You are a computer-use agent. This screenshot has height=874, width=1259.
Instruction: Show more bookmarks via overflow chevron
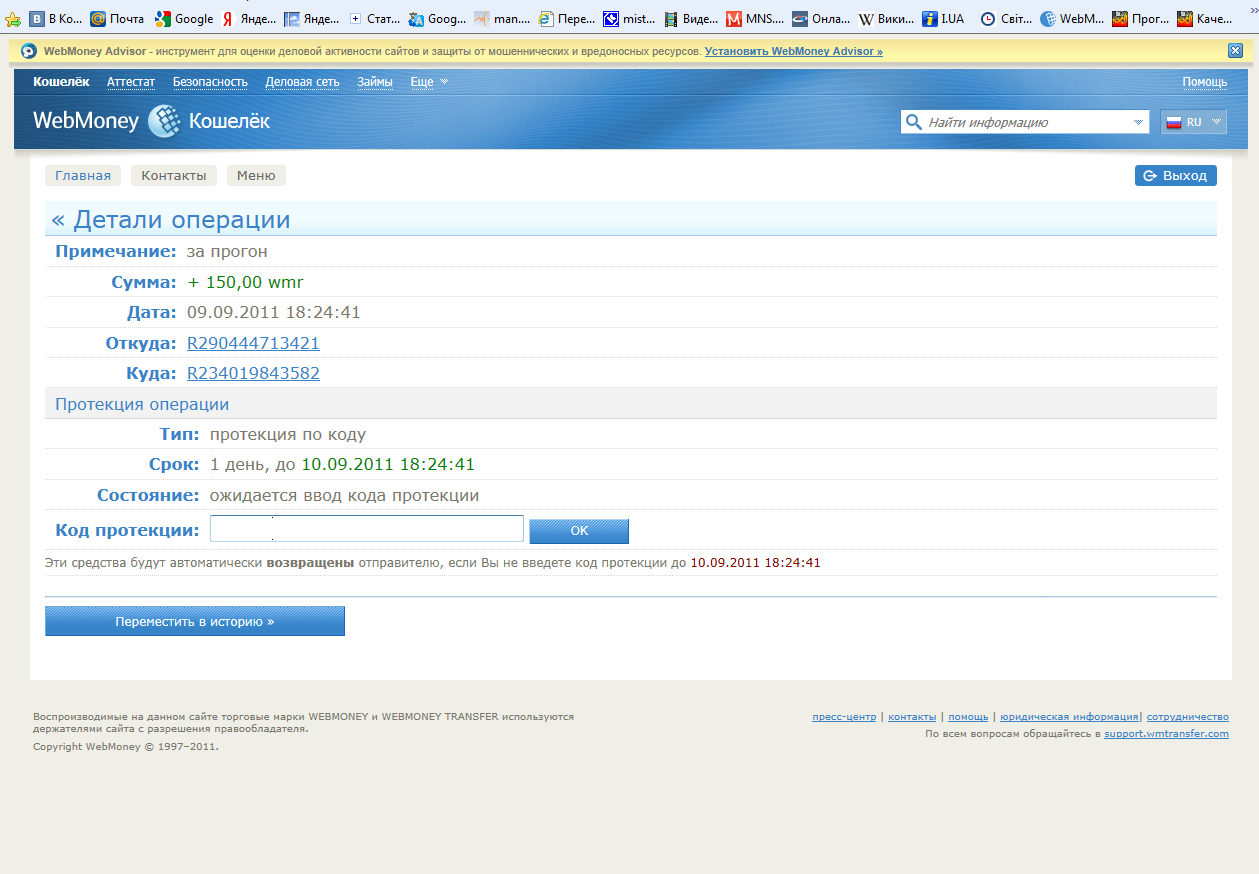1253,10
